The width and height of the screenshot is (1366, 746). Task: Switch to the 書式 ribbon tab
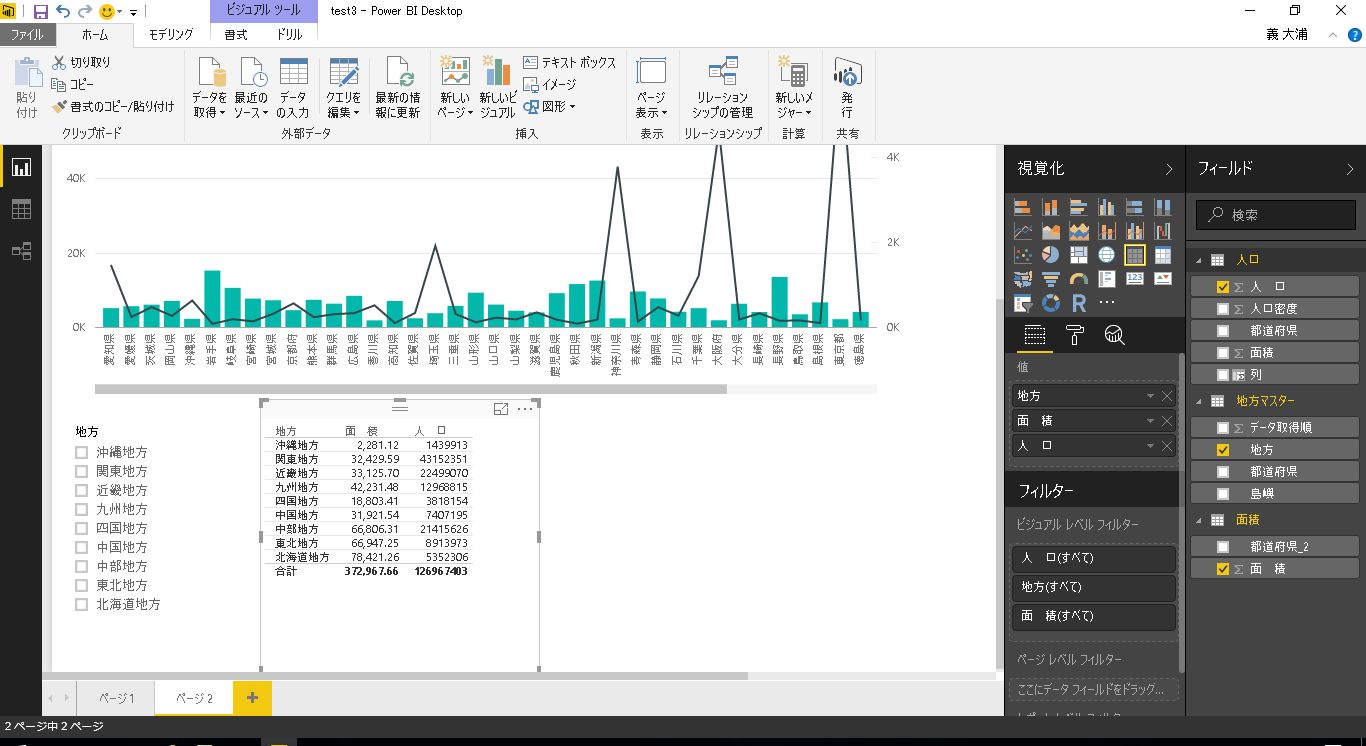[x=236, y=34]
